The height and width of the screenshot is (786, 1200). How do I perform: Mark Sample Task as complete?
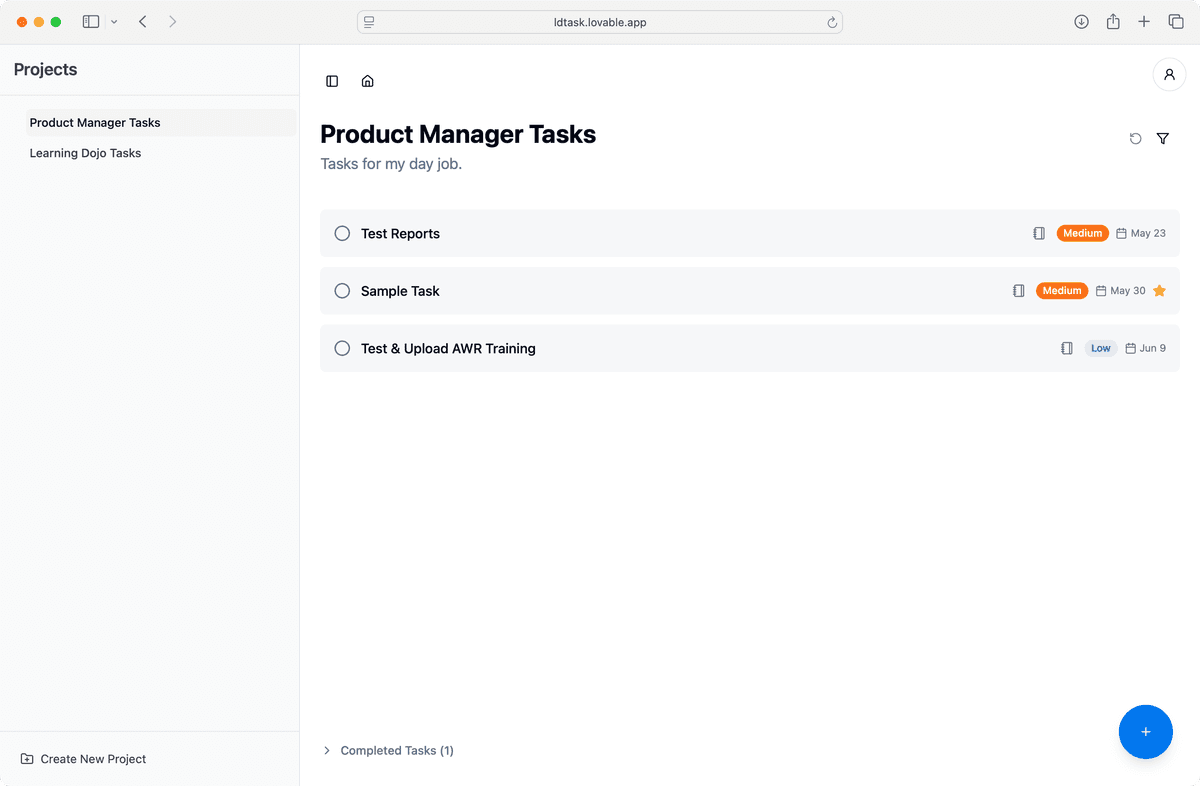click(x=342, y=291)
